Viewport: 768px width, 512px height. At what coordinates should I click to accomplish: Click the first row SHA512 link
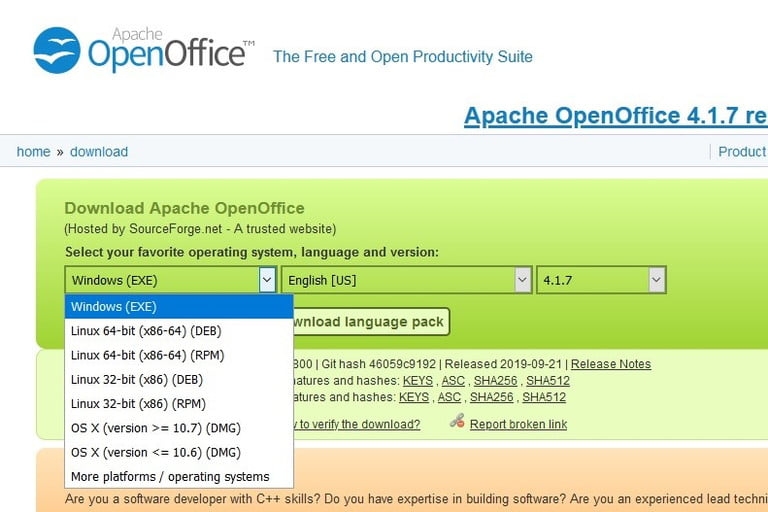coord(548,381)
